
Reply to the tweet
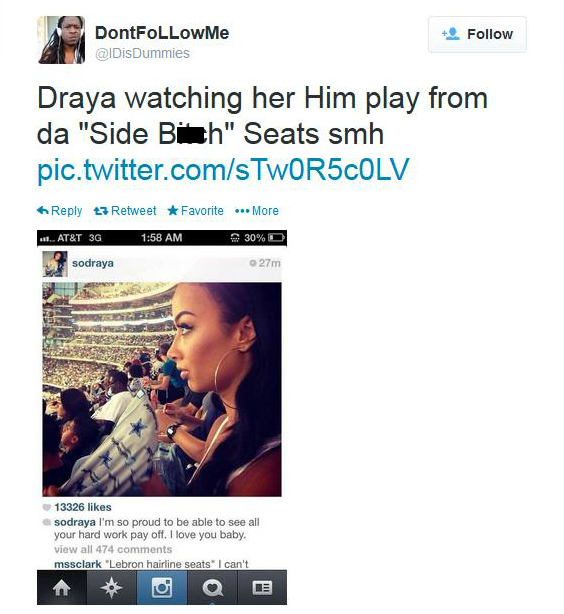point(60,211)
